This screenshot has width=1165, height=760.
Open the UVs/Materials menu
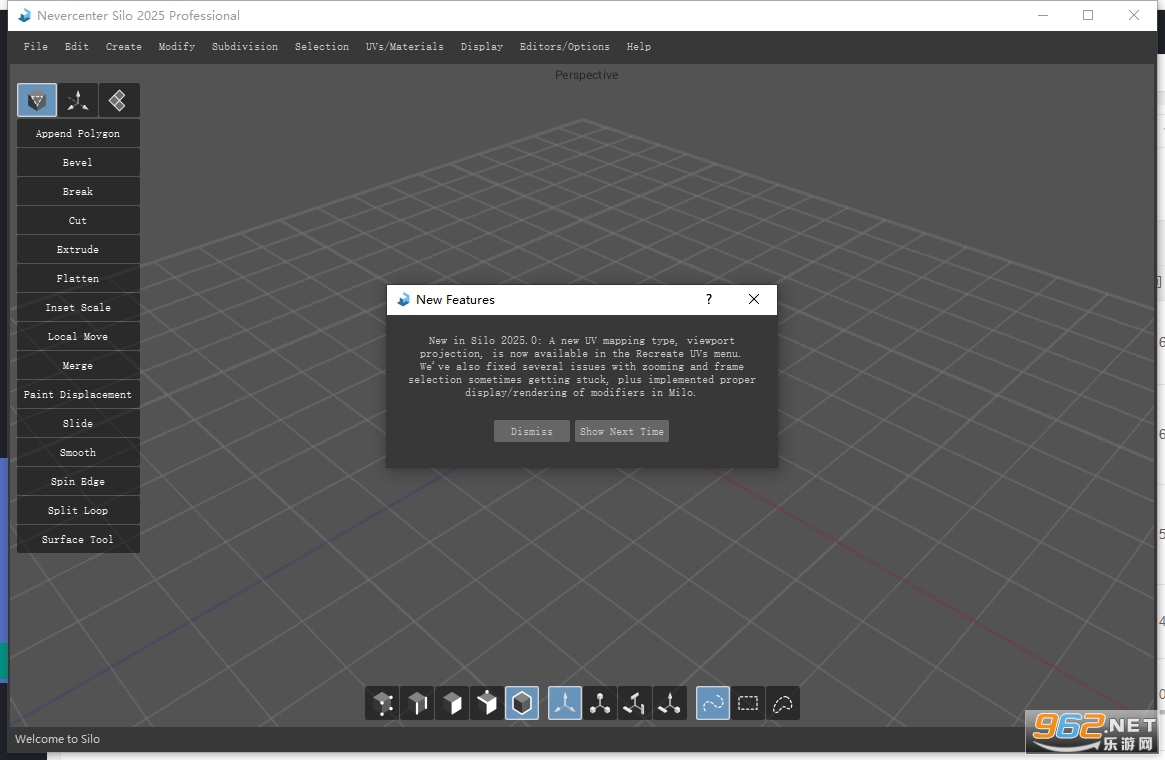(404, 47)
